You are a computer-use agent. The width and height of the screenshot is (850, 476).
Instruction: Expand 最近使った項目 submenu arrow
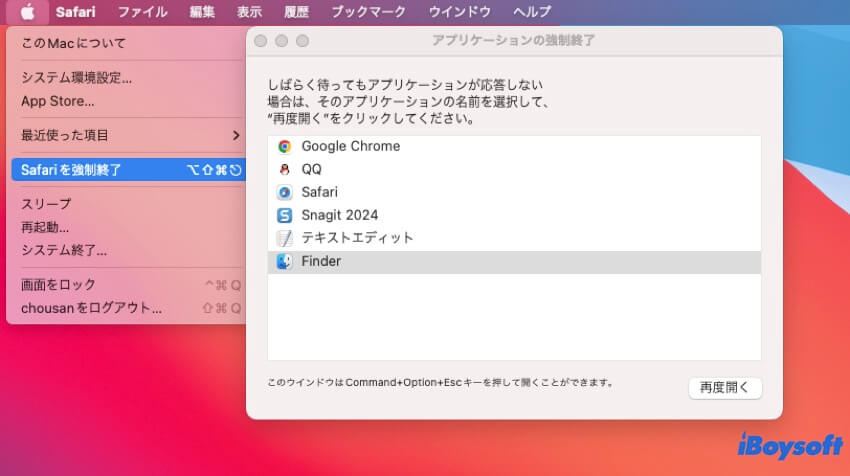[x=236, y=136]
